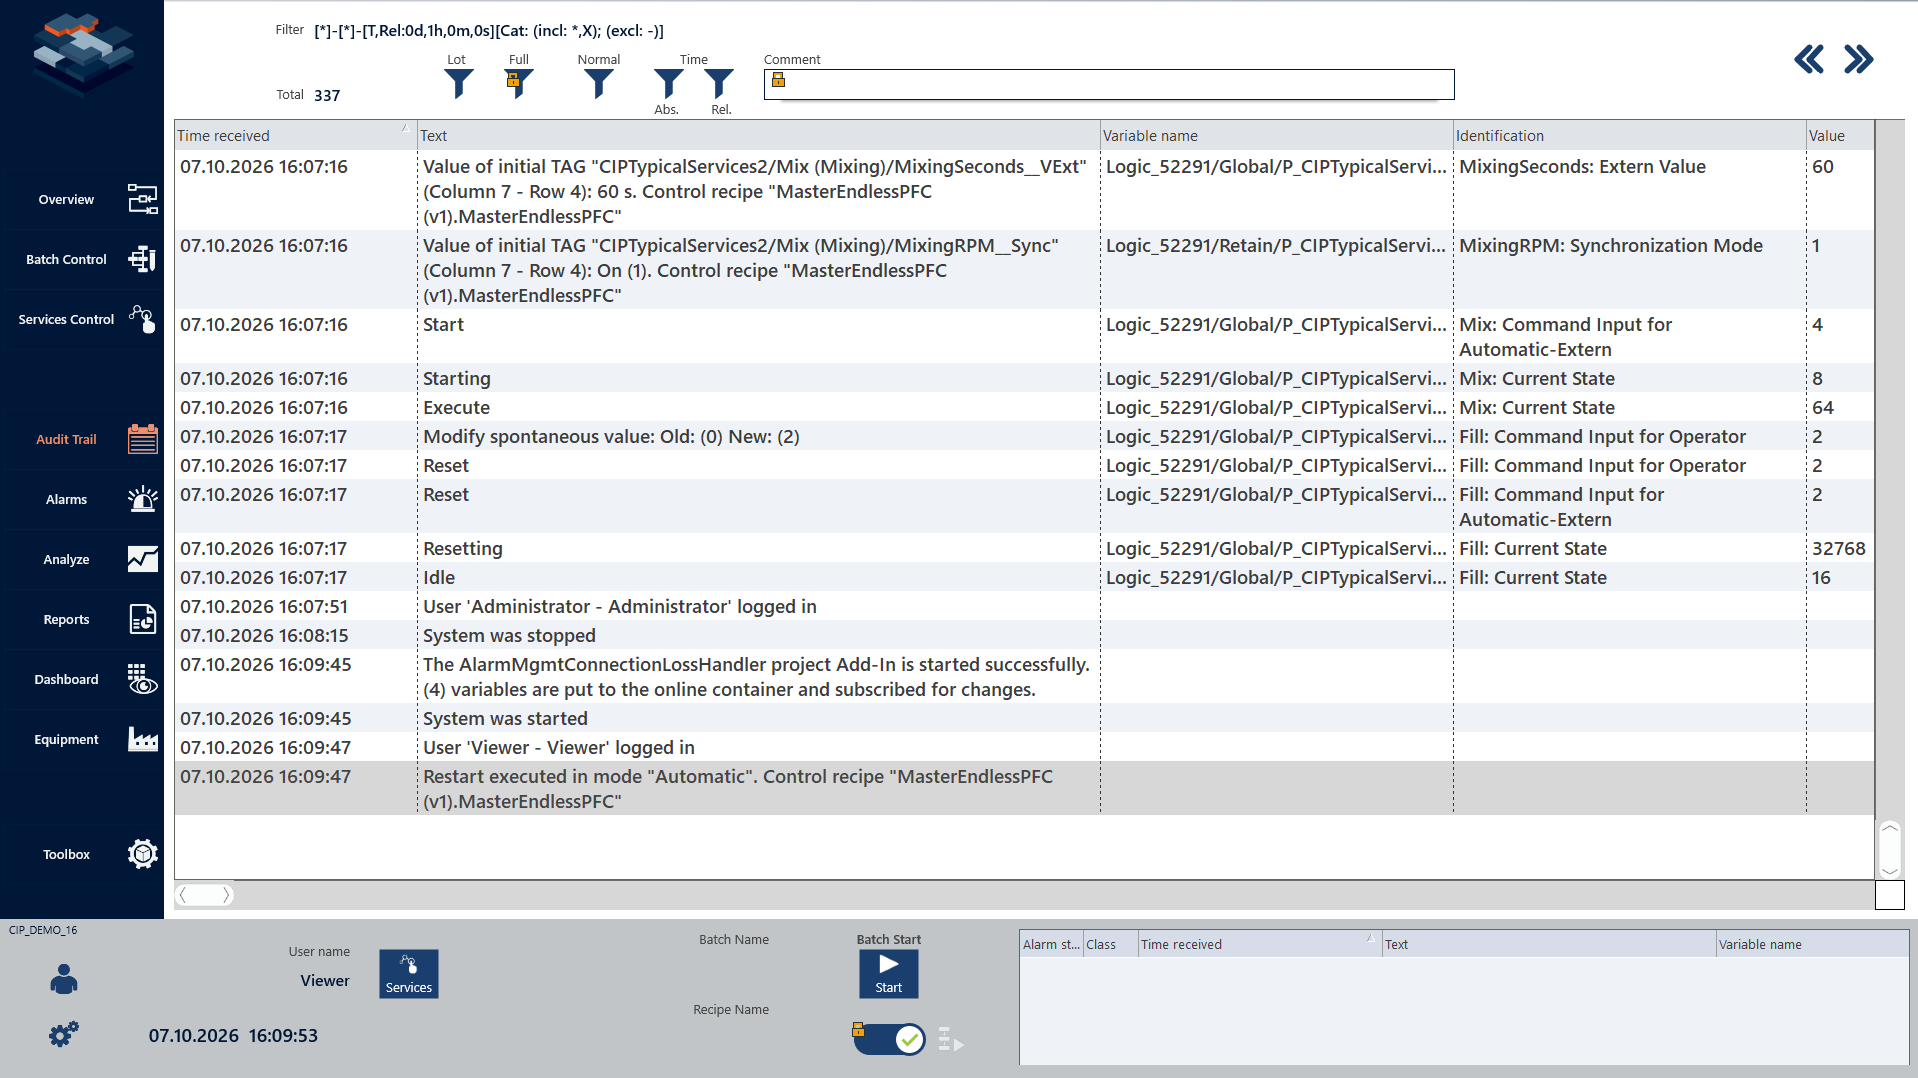This screenshot has width=1918, height=1078.
Task: Open the Toolbox settings
Action: [82, 854]
